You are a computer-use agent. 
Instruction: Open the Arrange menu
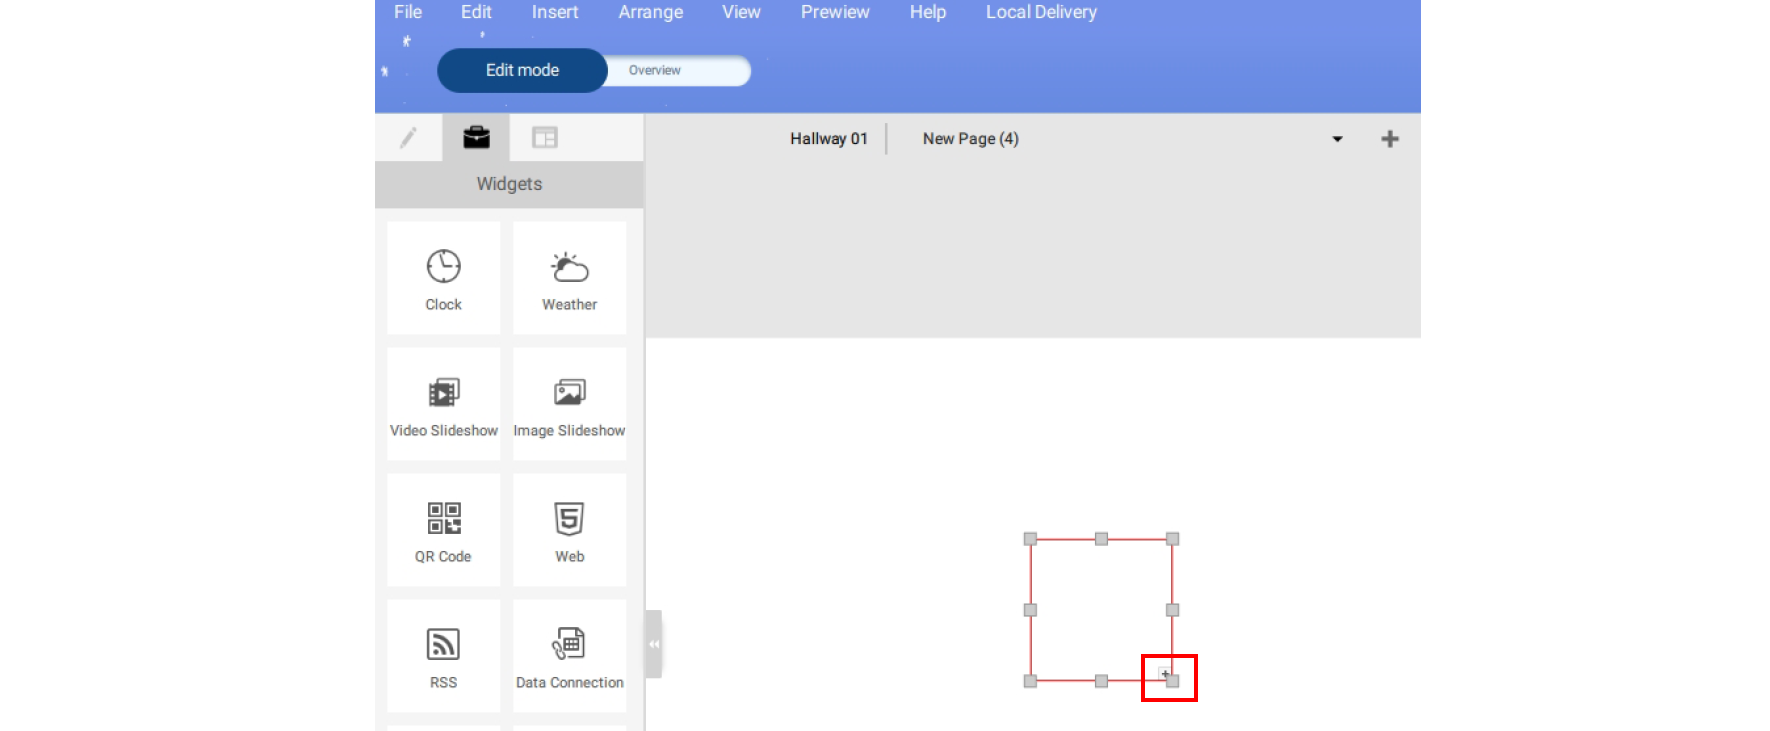(650, 12)
